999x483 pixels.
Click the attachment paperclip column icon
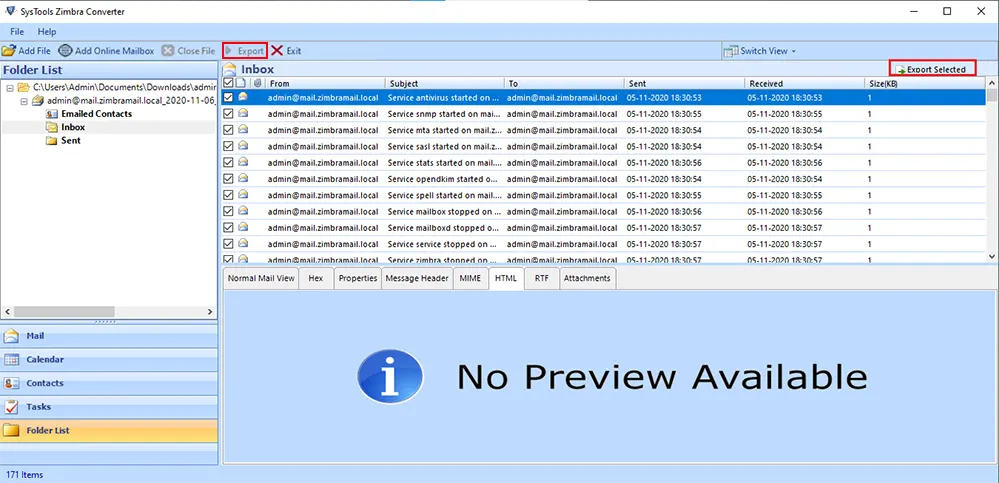tap(257, 83)
